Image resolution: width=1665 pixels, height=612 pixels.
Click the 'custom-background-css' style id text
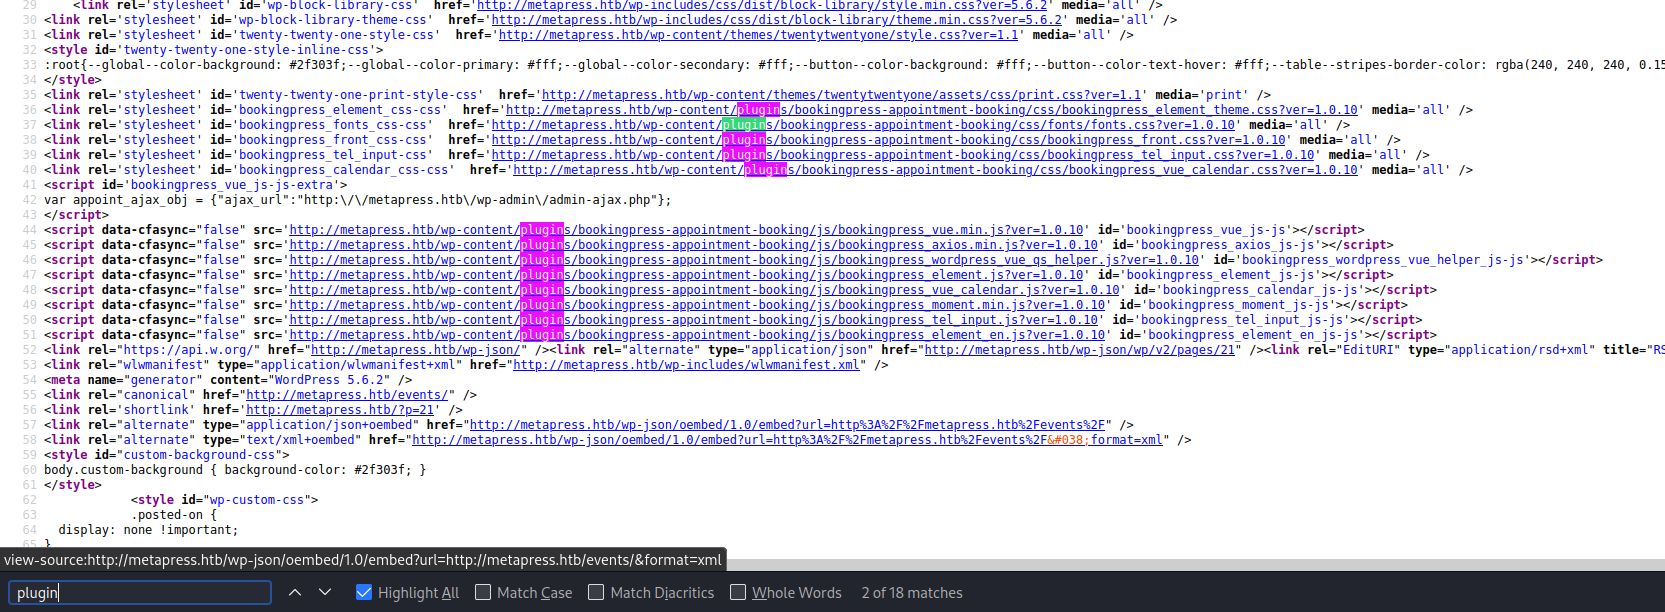[x=199, y=455]
